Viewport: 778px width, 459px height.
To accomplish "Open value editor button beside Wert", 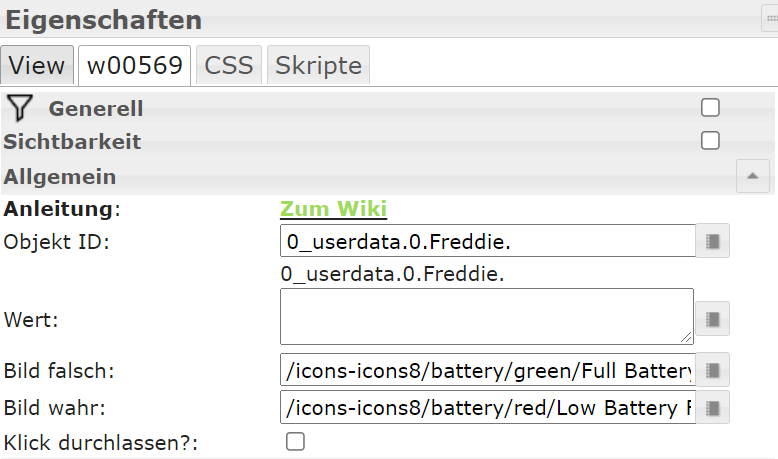I will (x=713, y=318).
